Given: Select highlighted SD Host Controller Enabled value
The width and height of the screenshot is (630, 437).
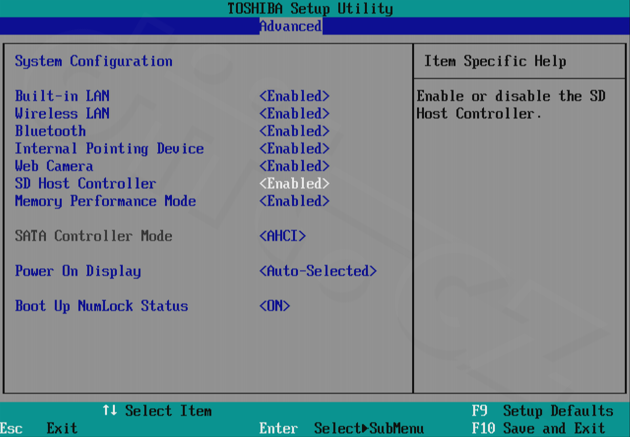Looking at the screenshot, I should tap(294, 184).
